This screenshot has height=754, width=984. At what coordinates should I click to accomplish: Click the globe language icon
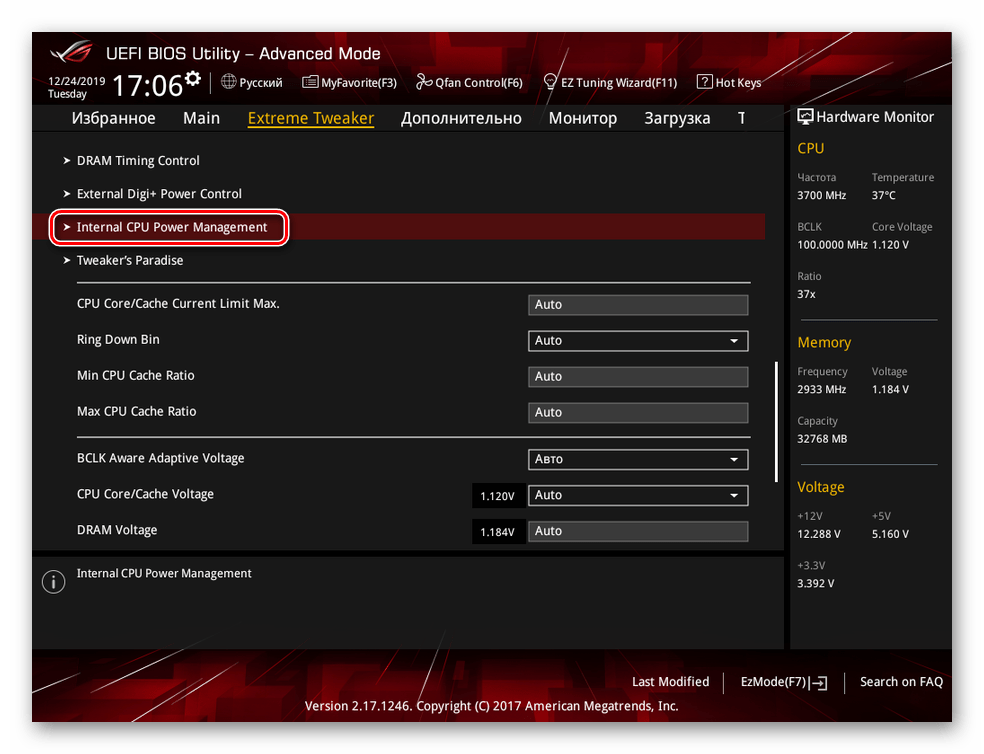point(228,82)
